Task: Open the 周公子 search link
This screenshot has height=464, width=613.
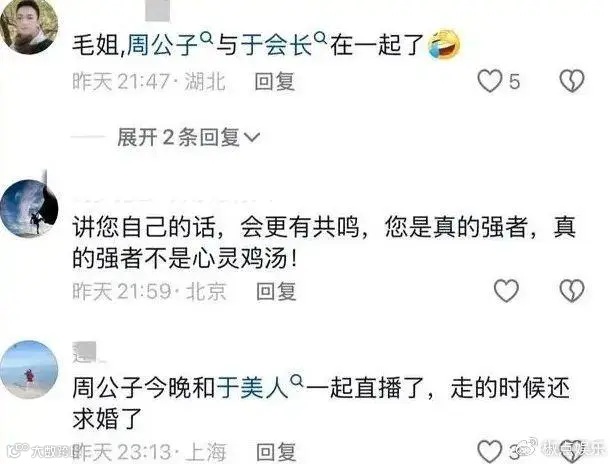Action: point(163,45)
